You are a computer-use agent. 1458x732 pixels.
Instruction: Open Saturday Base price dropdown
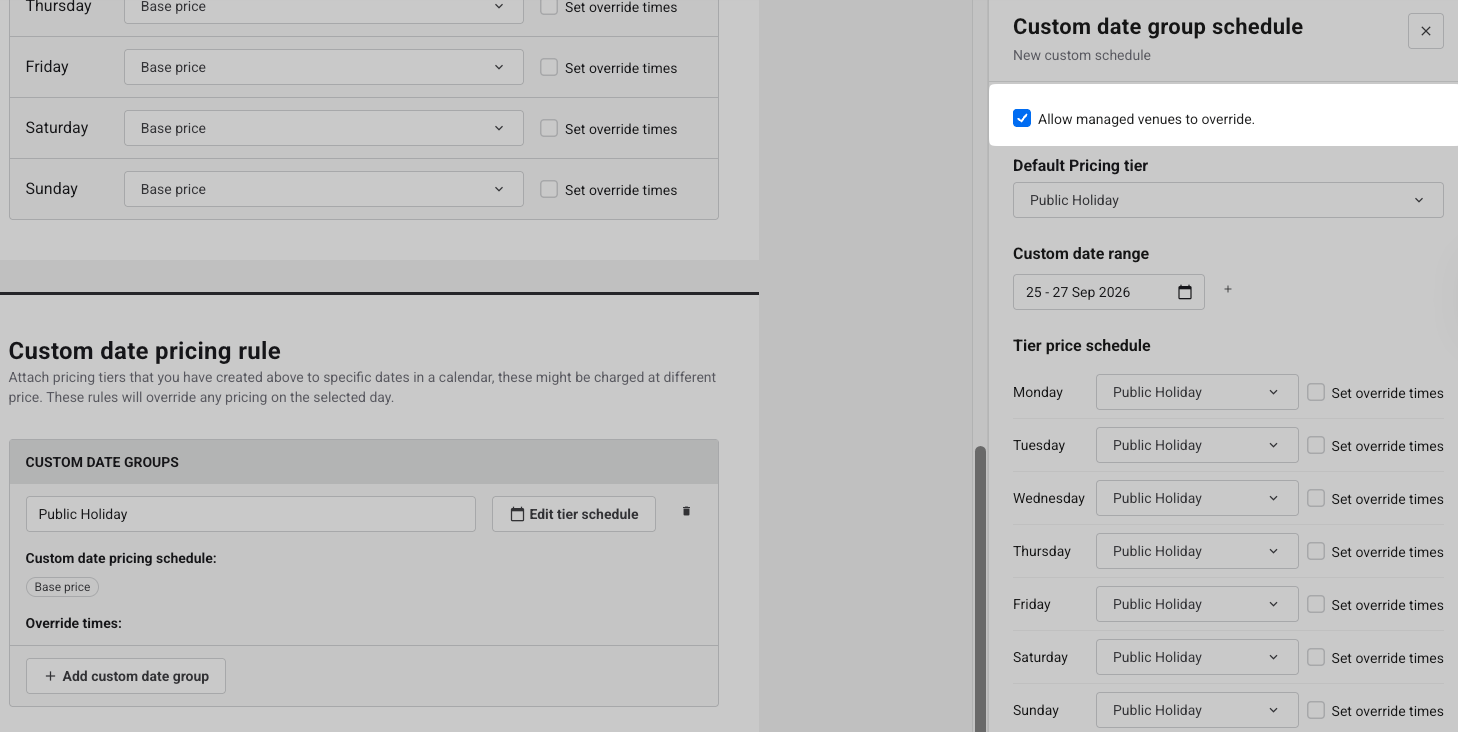coord(324,128)
